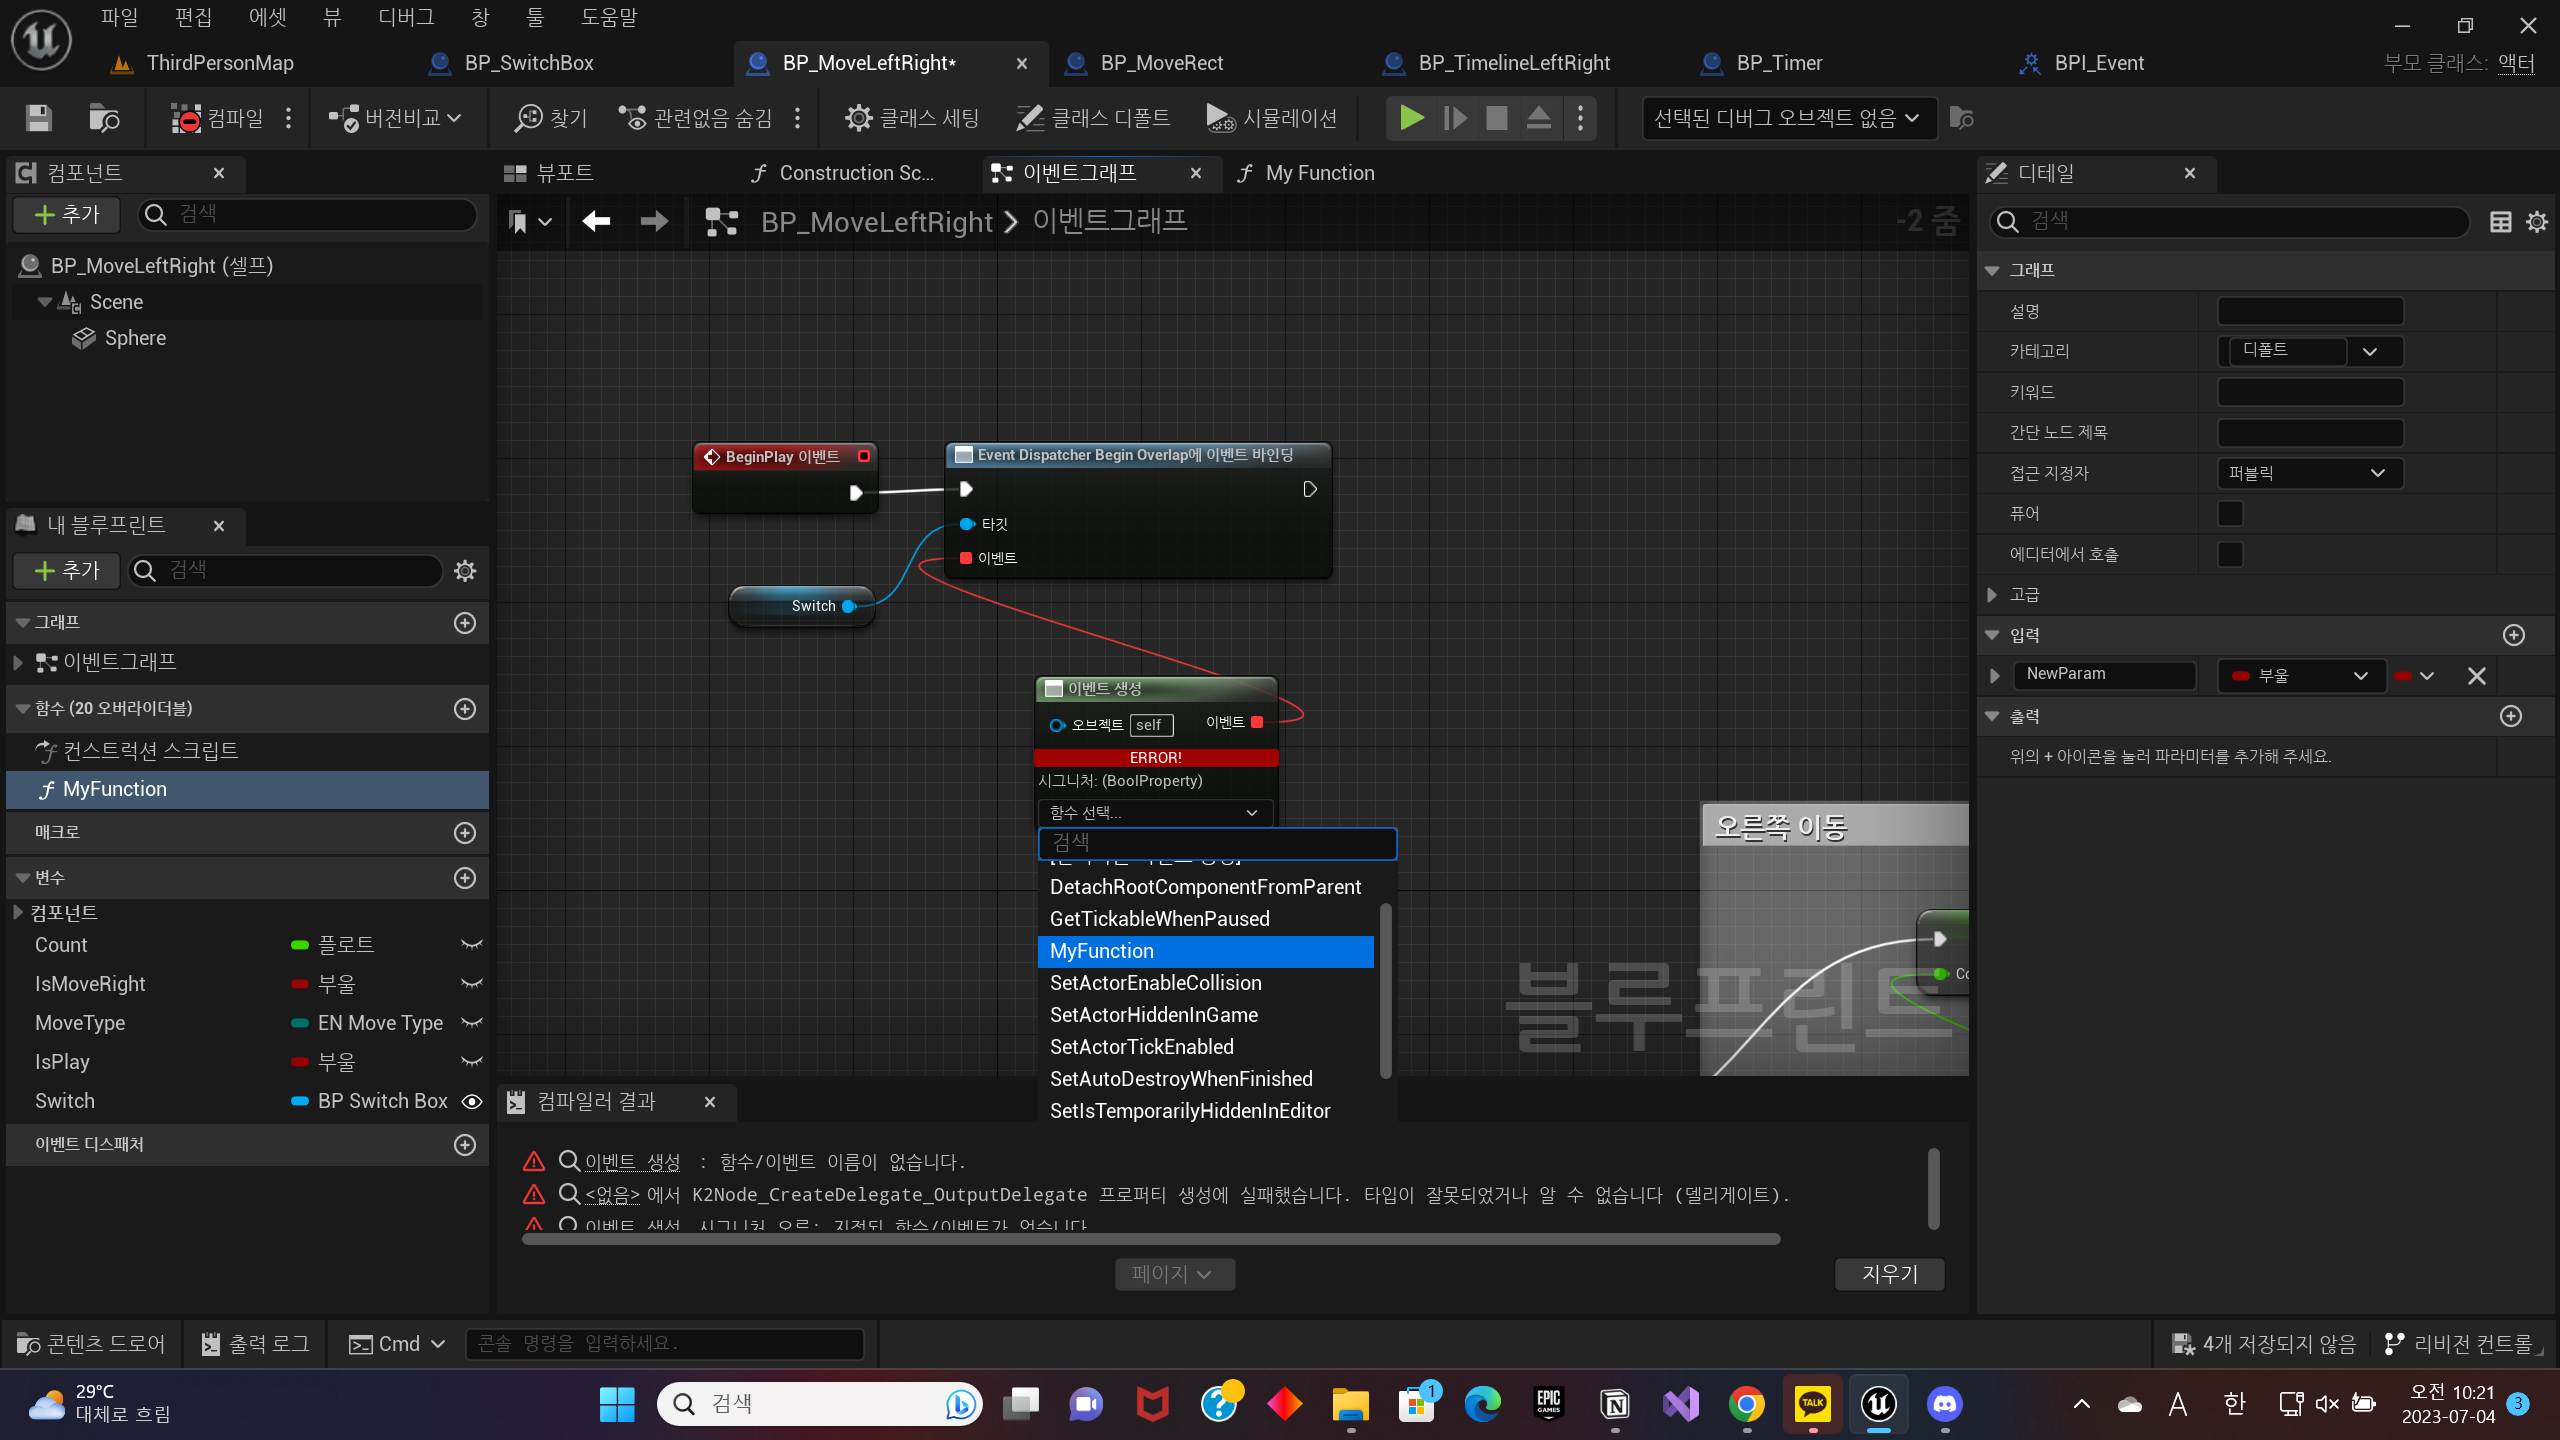2560x1440 pixels.
Task: Open the 찾기 (find) tool
Action: tap(551, 118)
